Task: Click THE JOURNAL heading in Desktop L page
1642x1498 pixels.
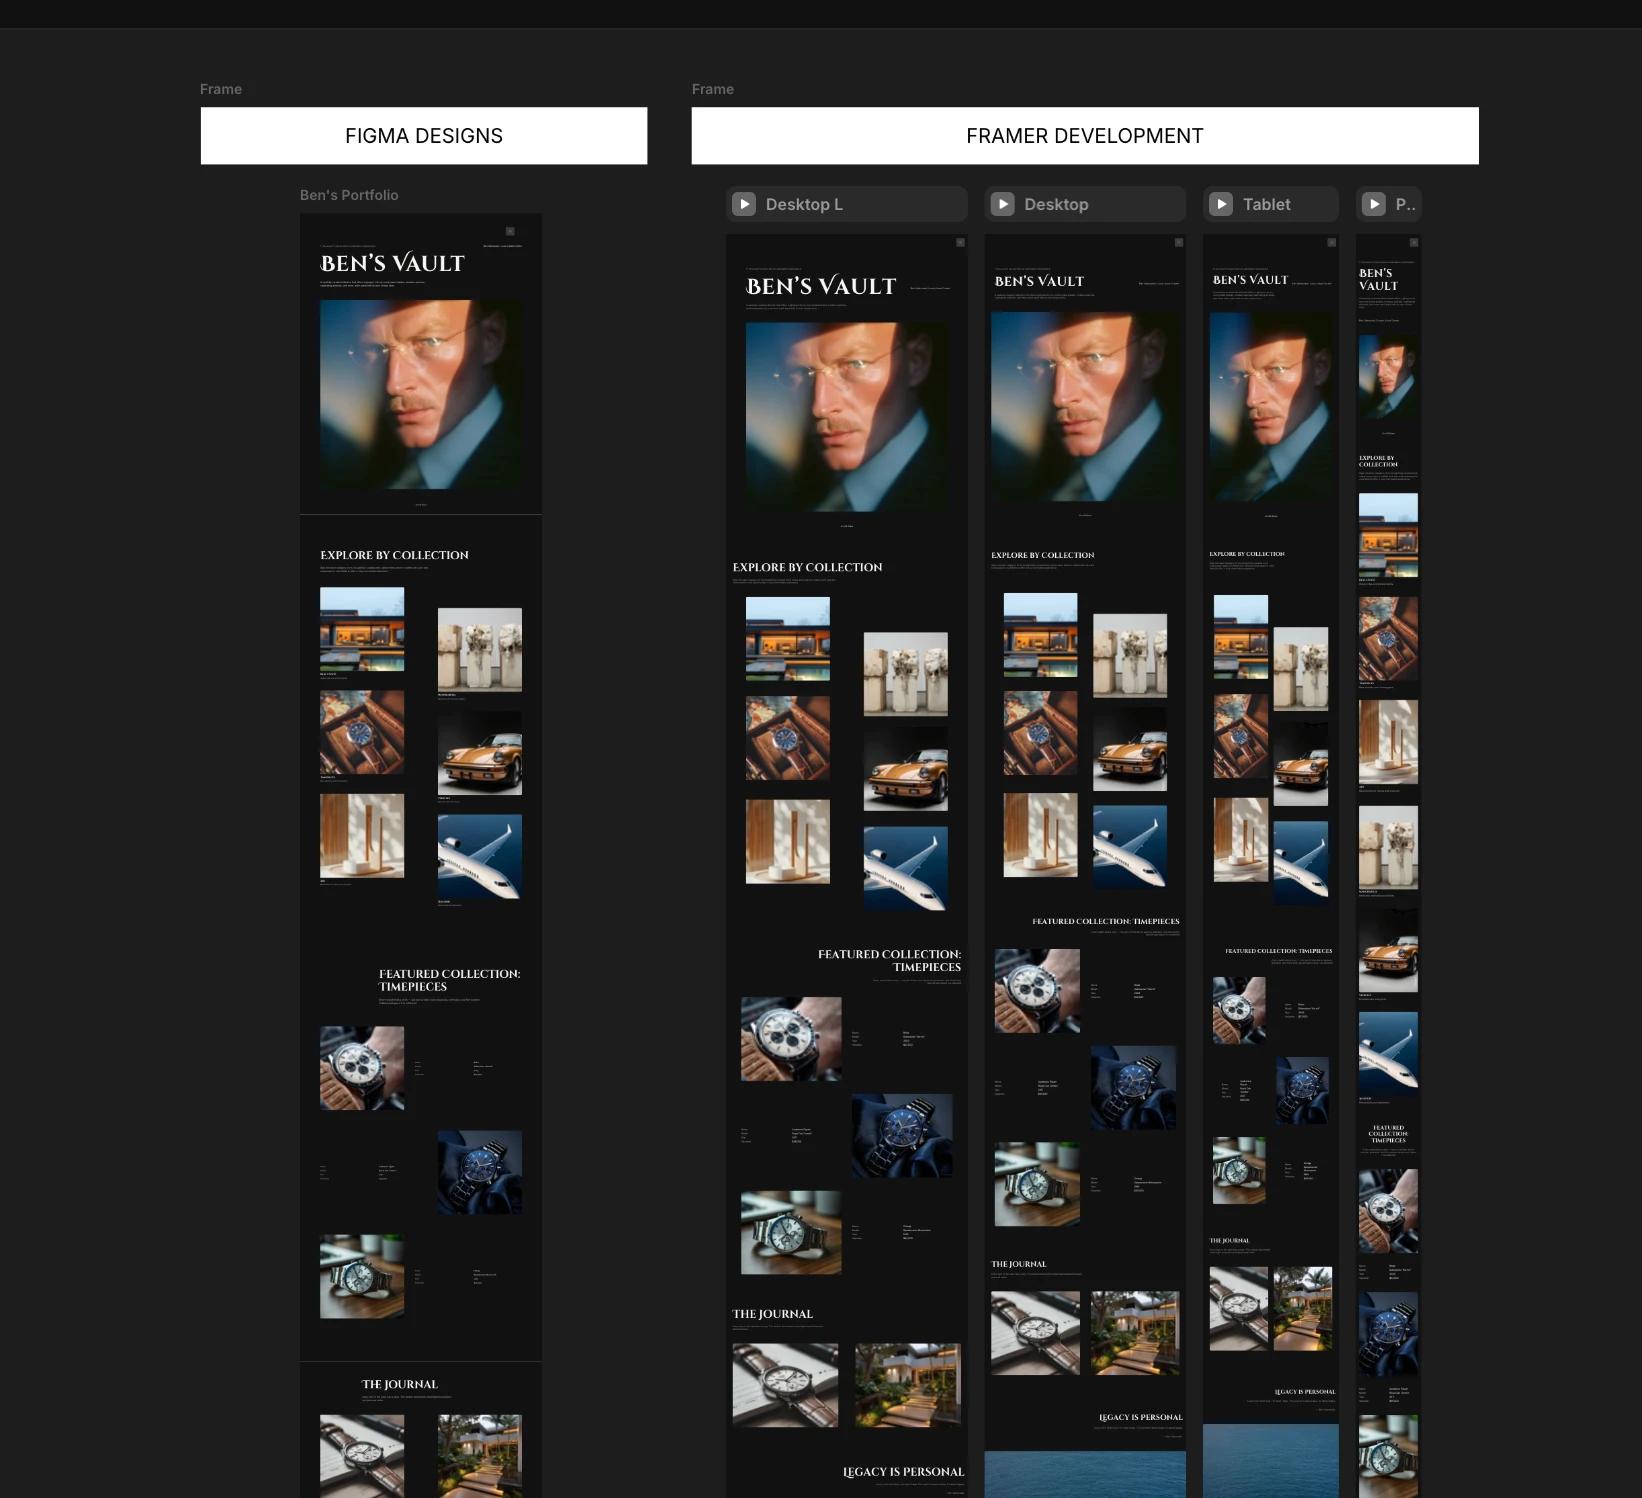Action: click(772, 1314)
